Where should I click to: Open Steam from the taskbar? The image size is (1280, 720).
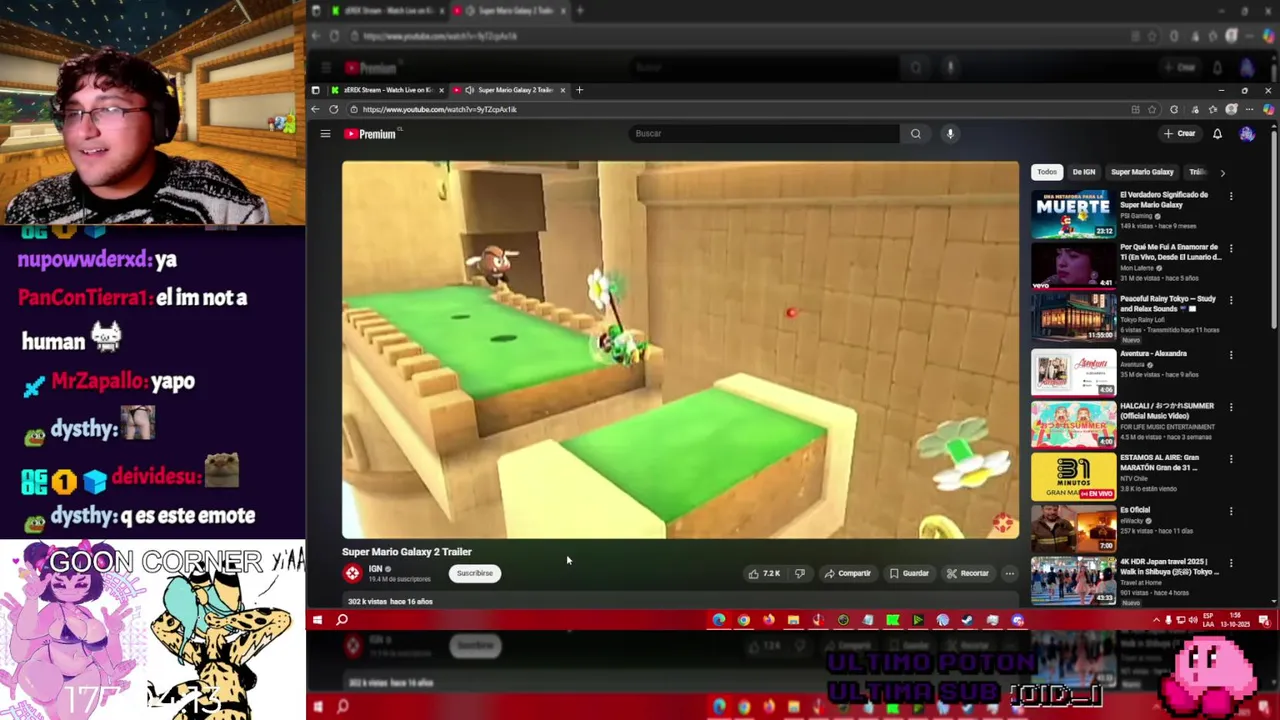967,620
